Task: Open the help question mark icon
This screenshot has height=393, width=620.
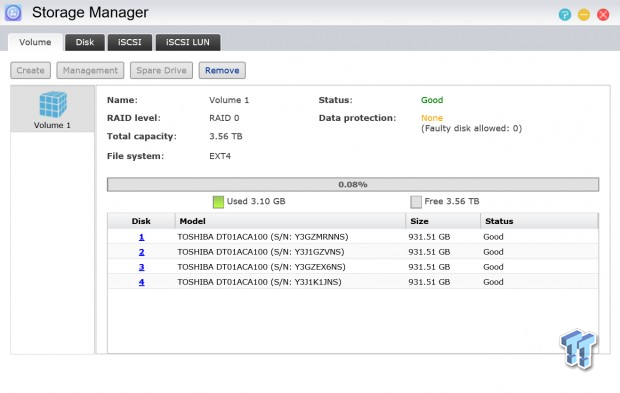Action: 565,15
